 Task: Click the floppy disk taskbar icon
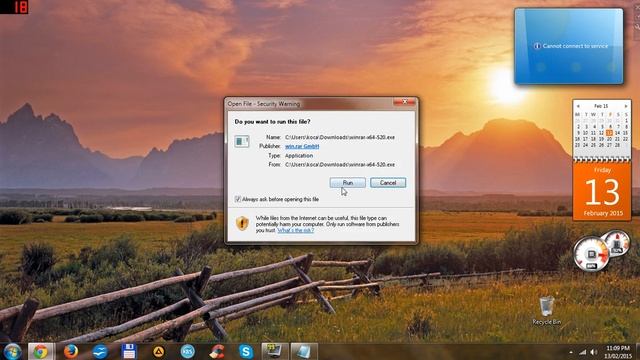129,351
